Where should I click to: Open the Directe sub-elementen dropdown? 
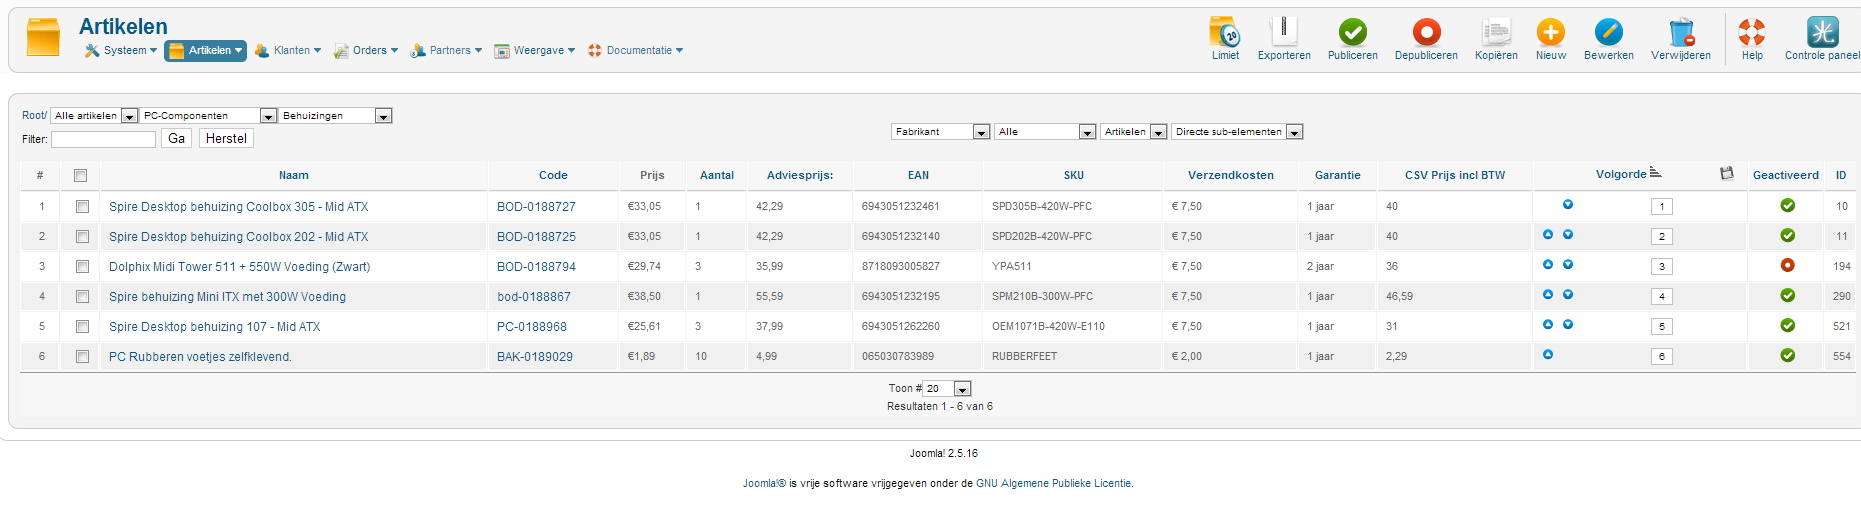coord(1237,132)
